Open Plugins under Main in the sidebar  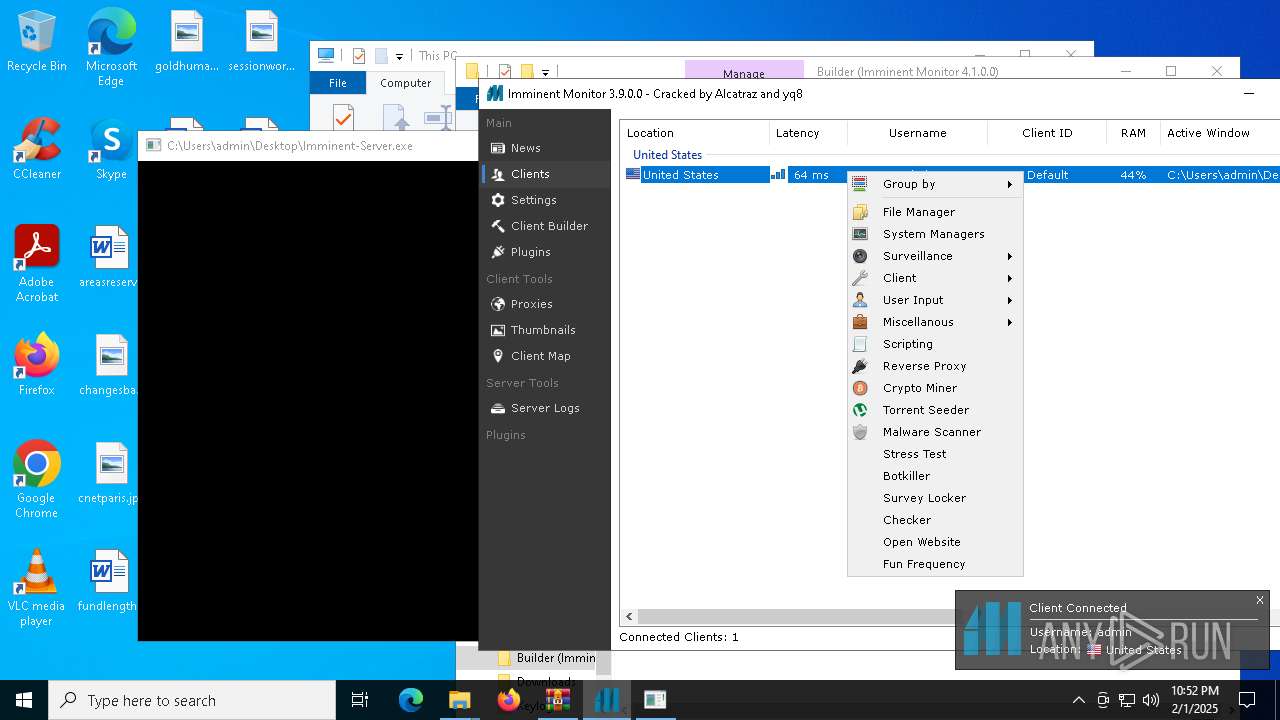[545, 252]
